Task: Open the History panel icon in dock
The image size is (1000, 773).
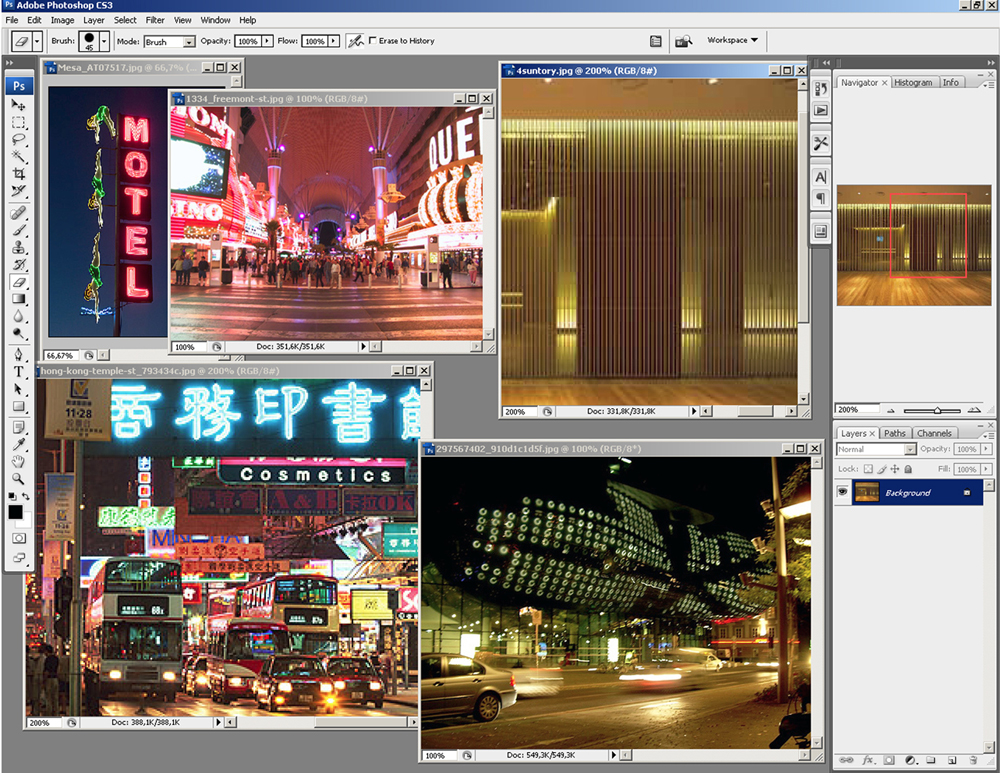Action: pyautogui.click(x=821, y=89)
